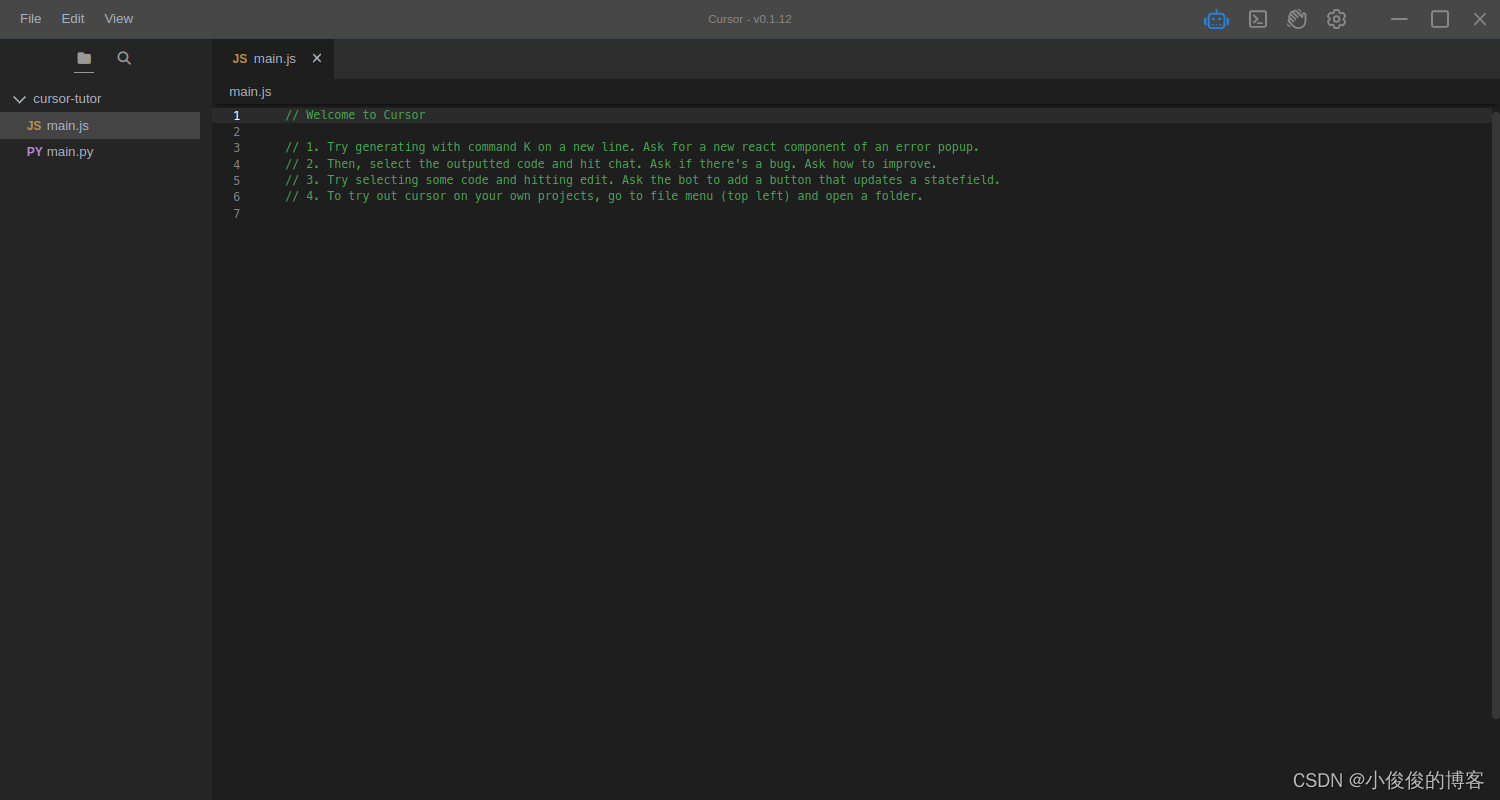Open the Edit menu
The width and height of the screenshot is (1500, 800).
(73, 19)
